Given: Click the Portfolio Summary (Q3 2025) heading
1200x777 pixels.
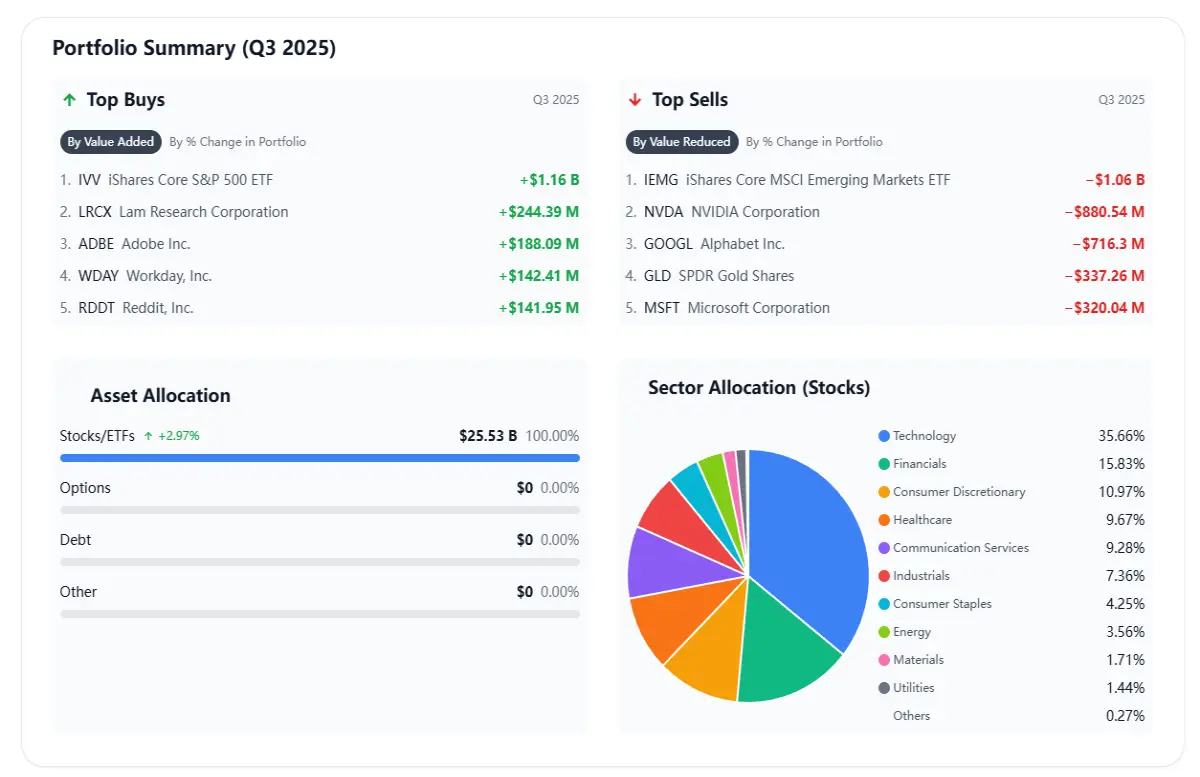Looking at the screenshot, I should point(194,48).
